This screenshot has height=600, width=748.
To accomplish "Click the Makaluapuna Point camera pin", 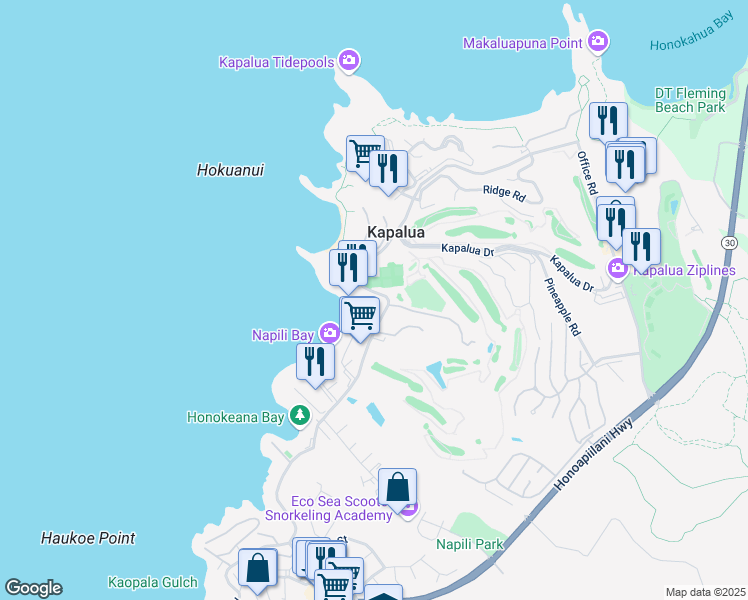I will tap(597, 41).
